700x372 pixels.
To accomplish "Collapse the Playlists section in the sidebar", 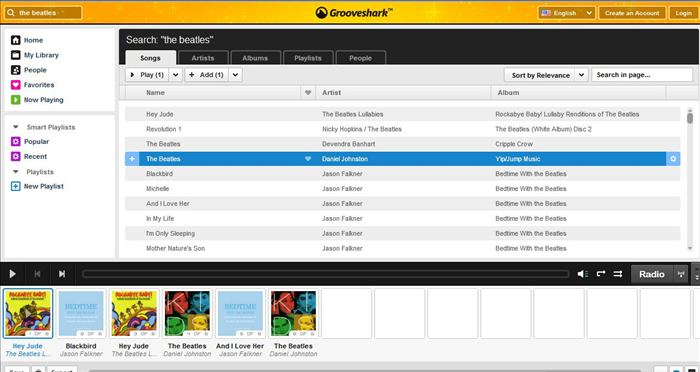I will tap(16, 172).
